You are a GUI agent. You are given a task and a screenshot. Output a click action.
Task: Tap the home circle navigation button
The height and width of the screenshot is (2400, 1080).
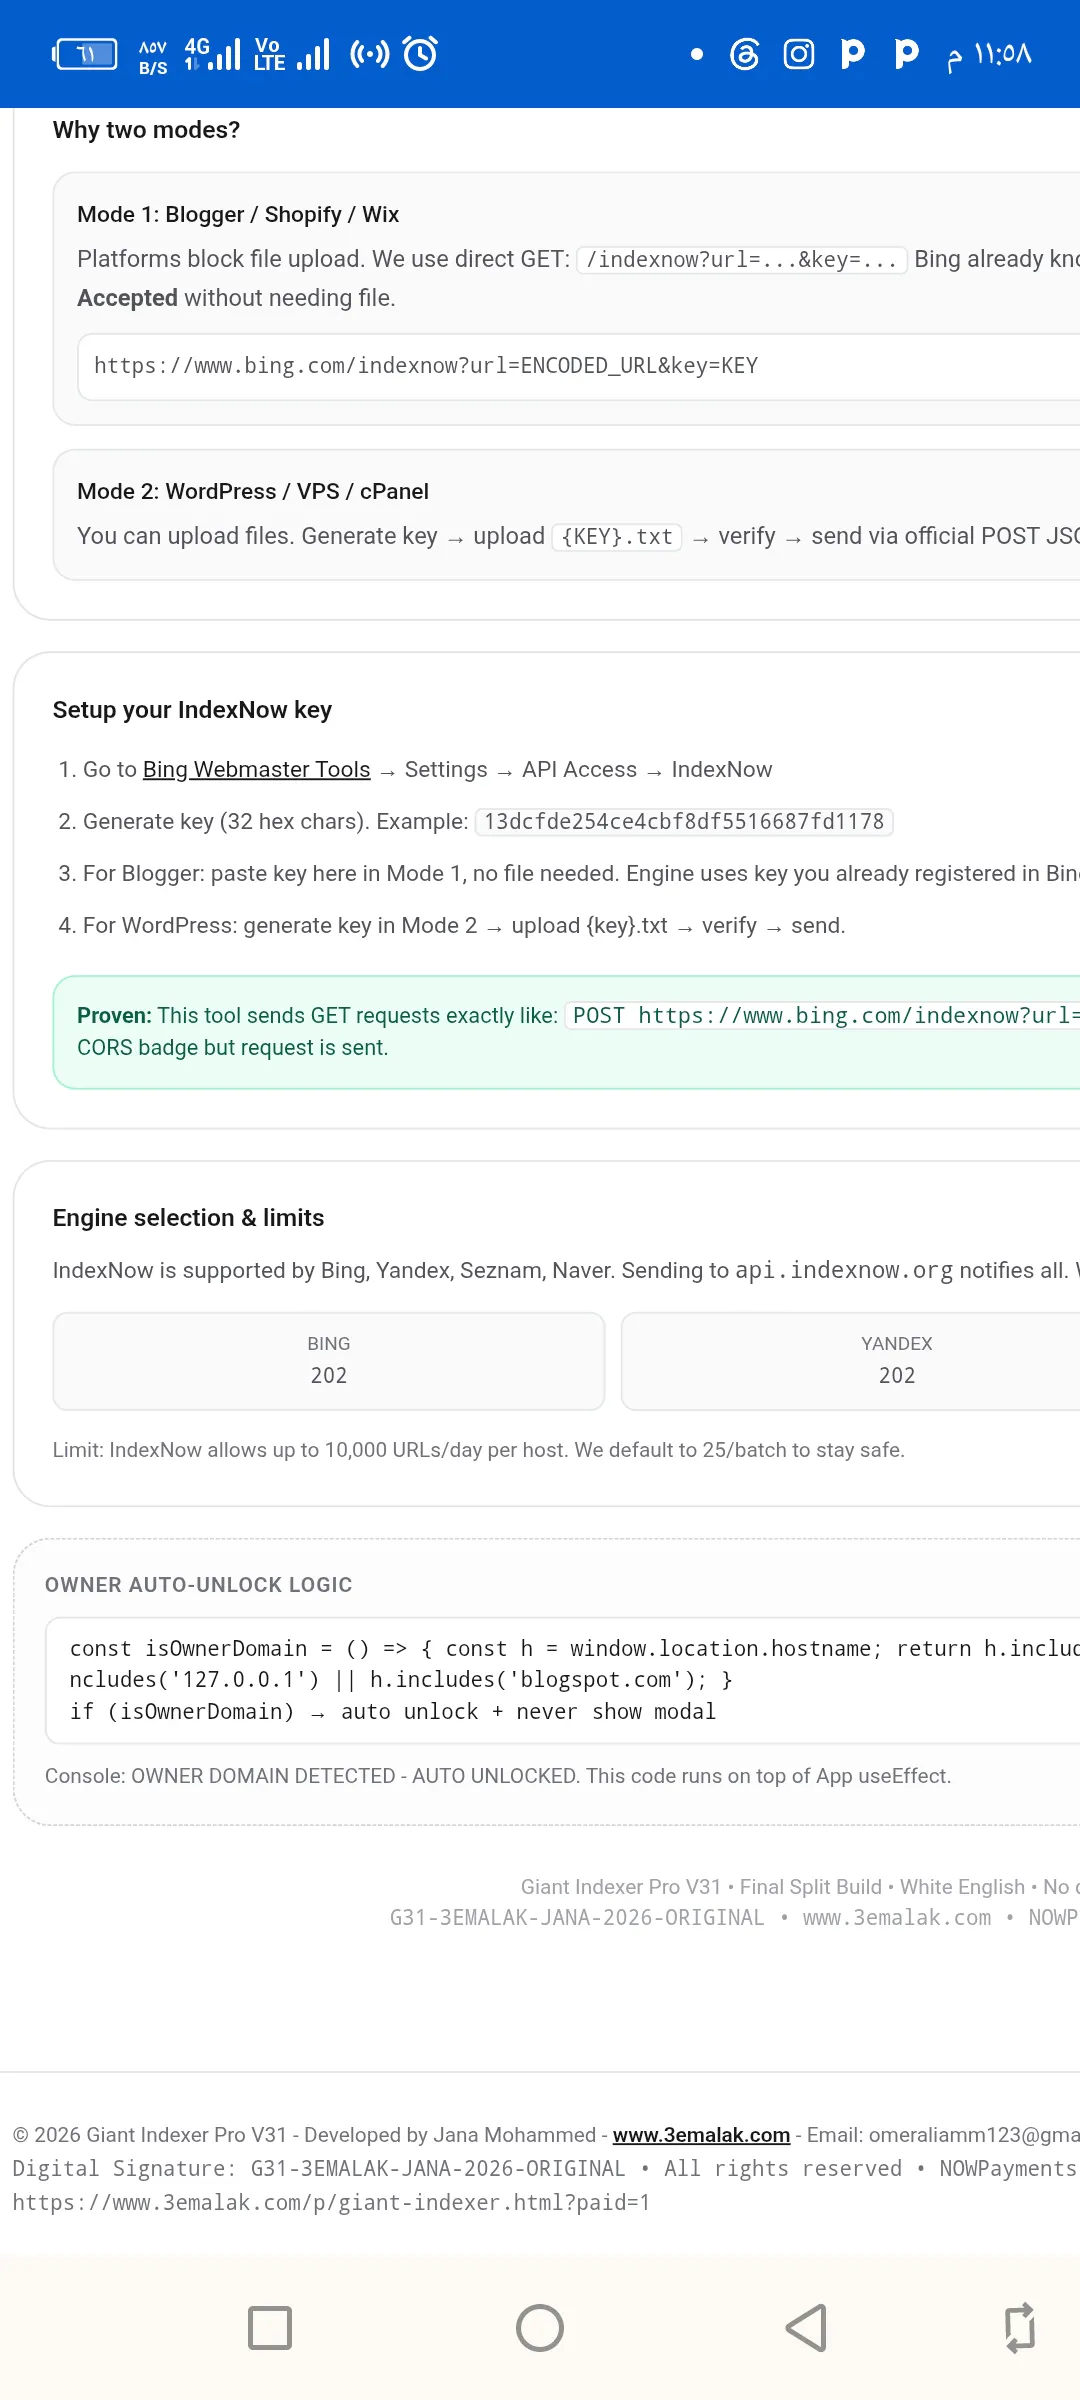point(540,2328)
